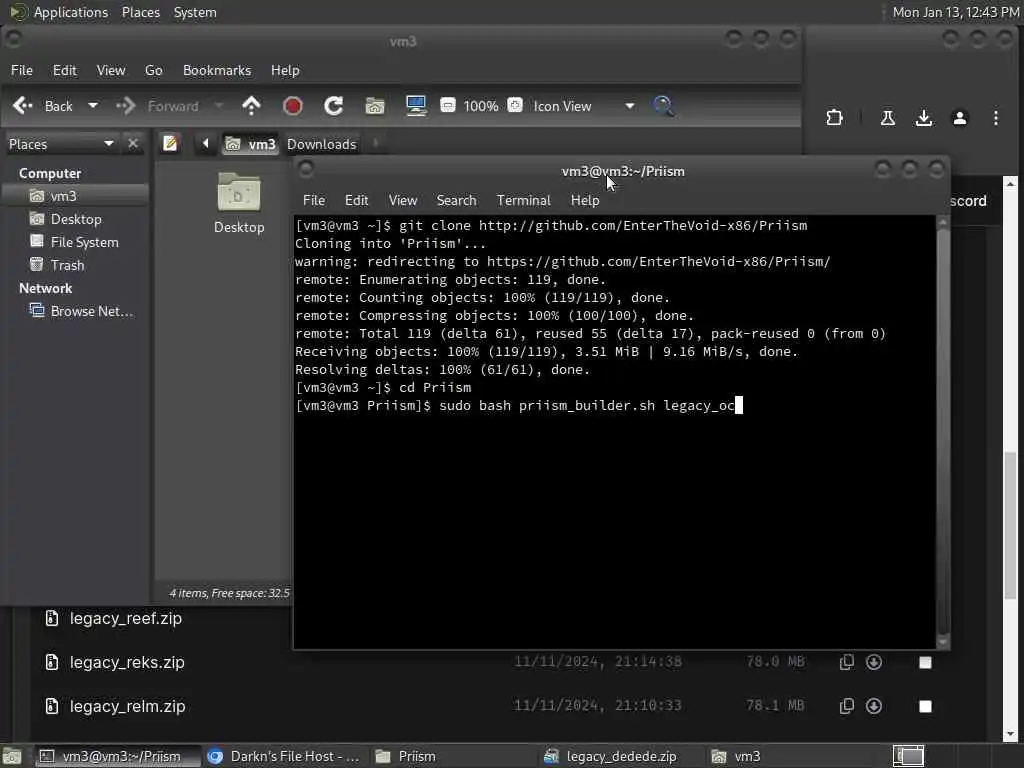This screenshot has width=1024, height=768.
Task: Open browser extensions puzzle icon
Action: pos(835,118)
